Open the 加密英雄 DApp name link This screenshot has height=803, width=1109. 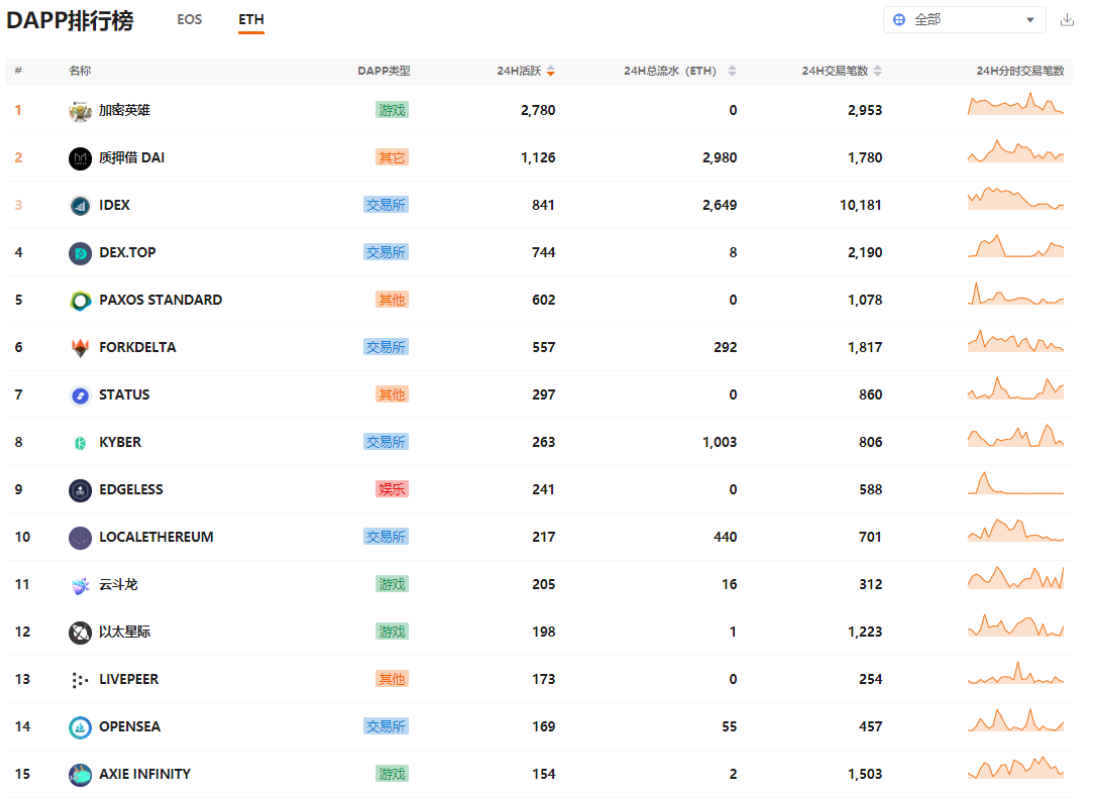pyautogui.click(x=124, y=110)
